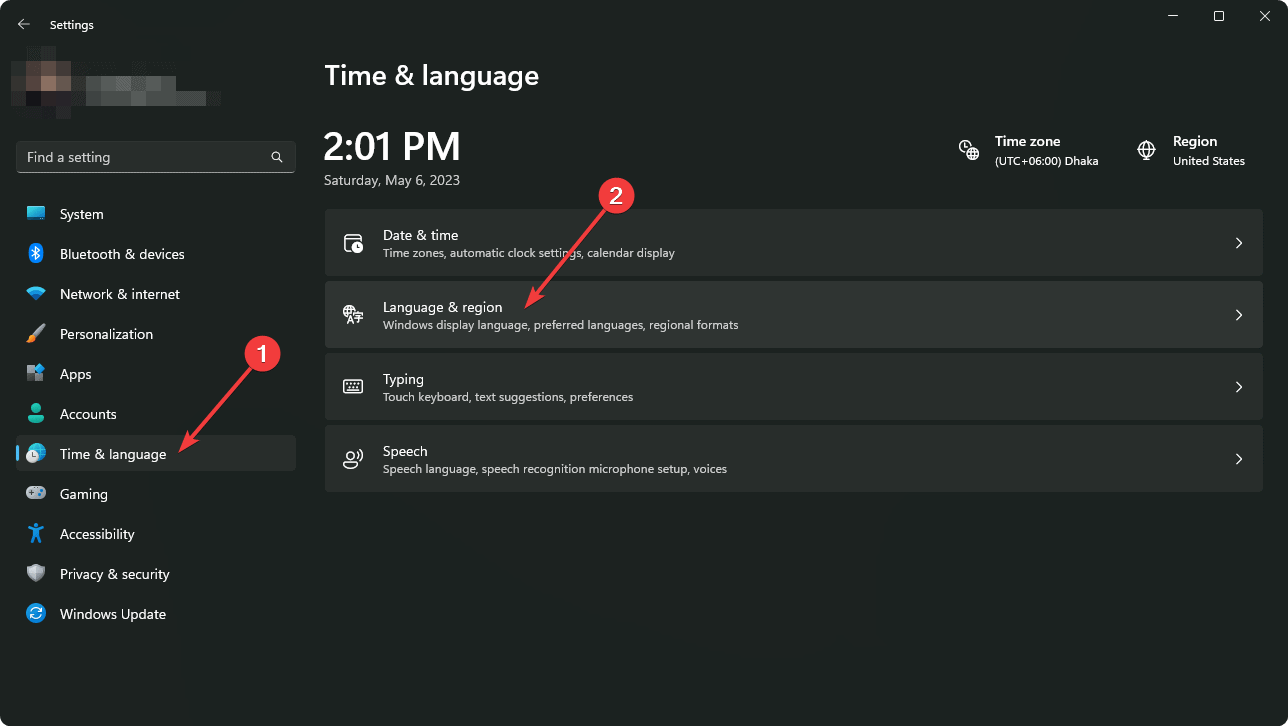Open Windows Update page

coord(156,614)
